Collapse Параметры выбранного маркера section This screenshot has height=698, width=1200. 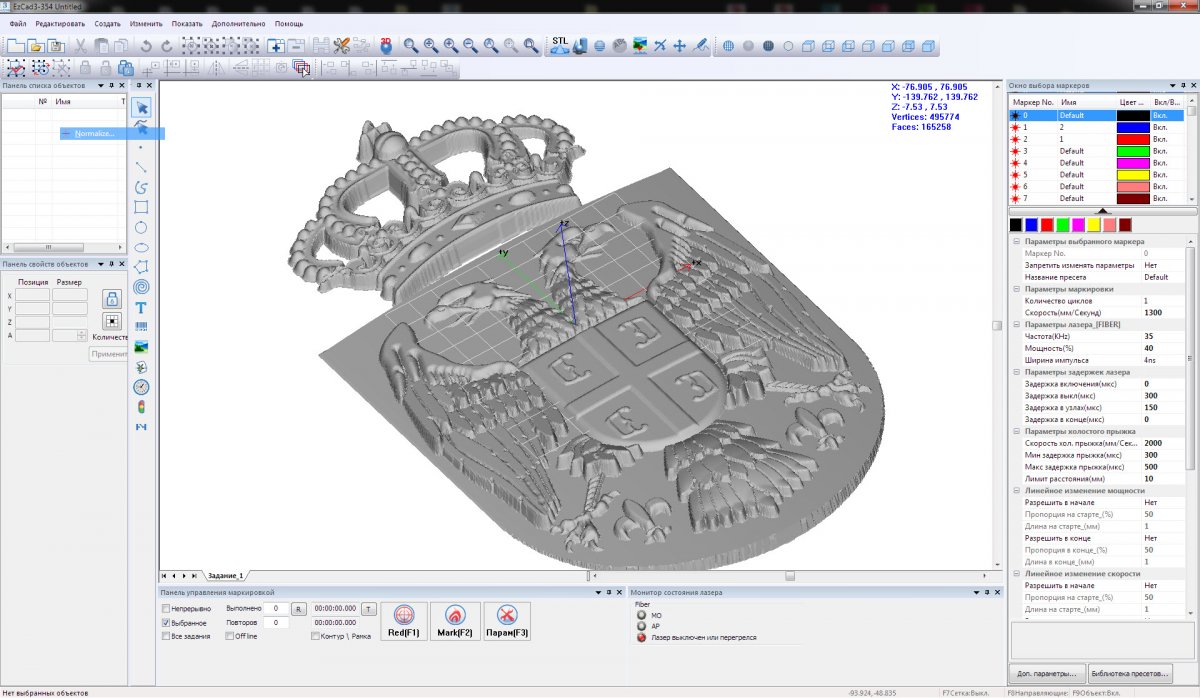(1017, 242)
